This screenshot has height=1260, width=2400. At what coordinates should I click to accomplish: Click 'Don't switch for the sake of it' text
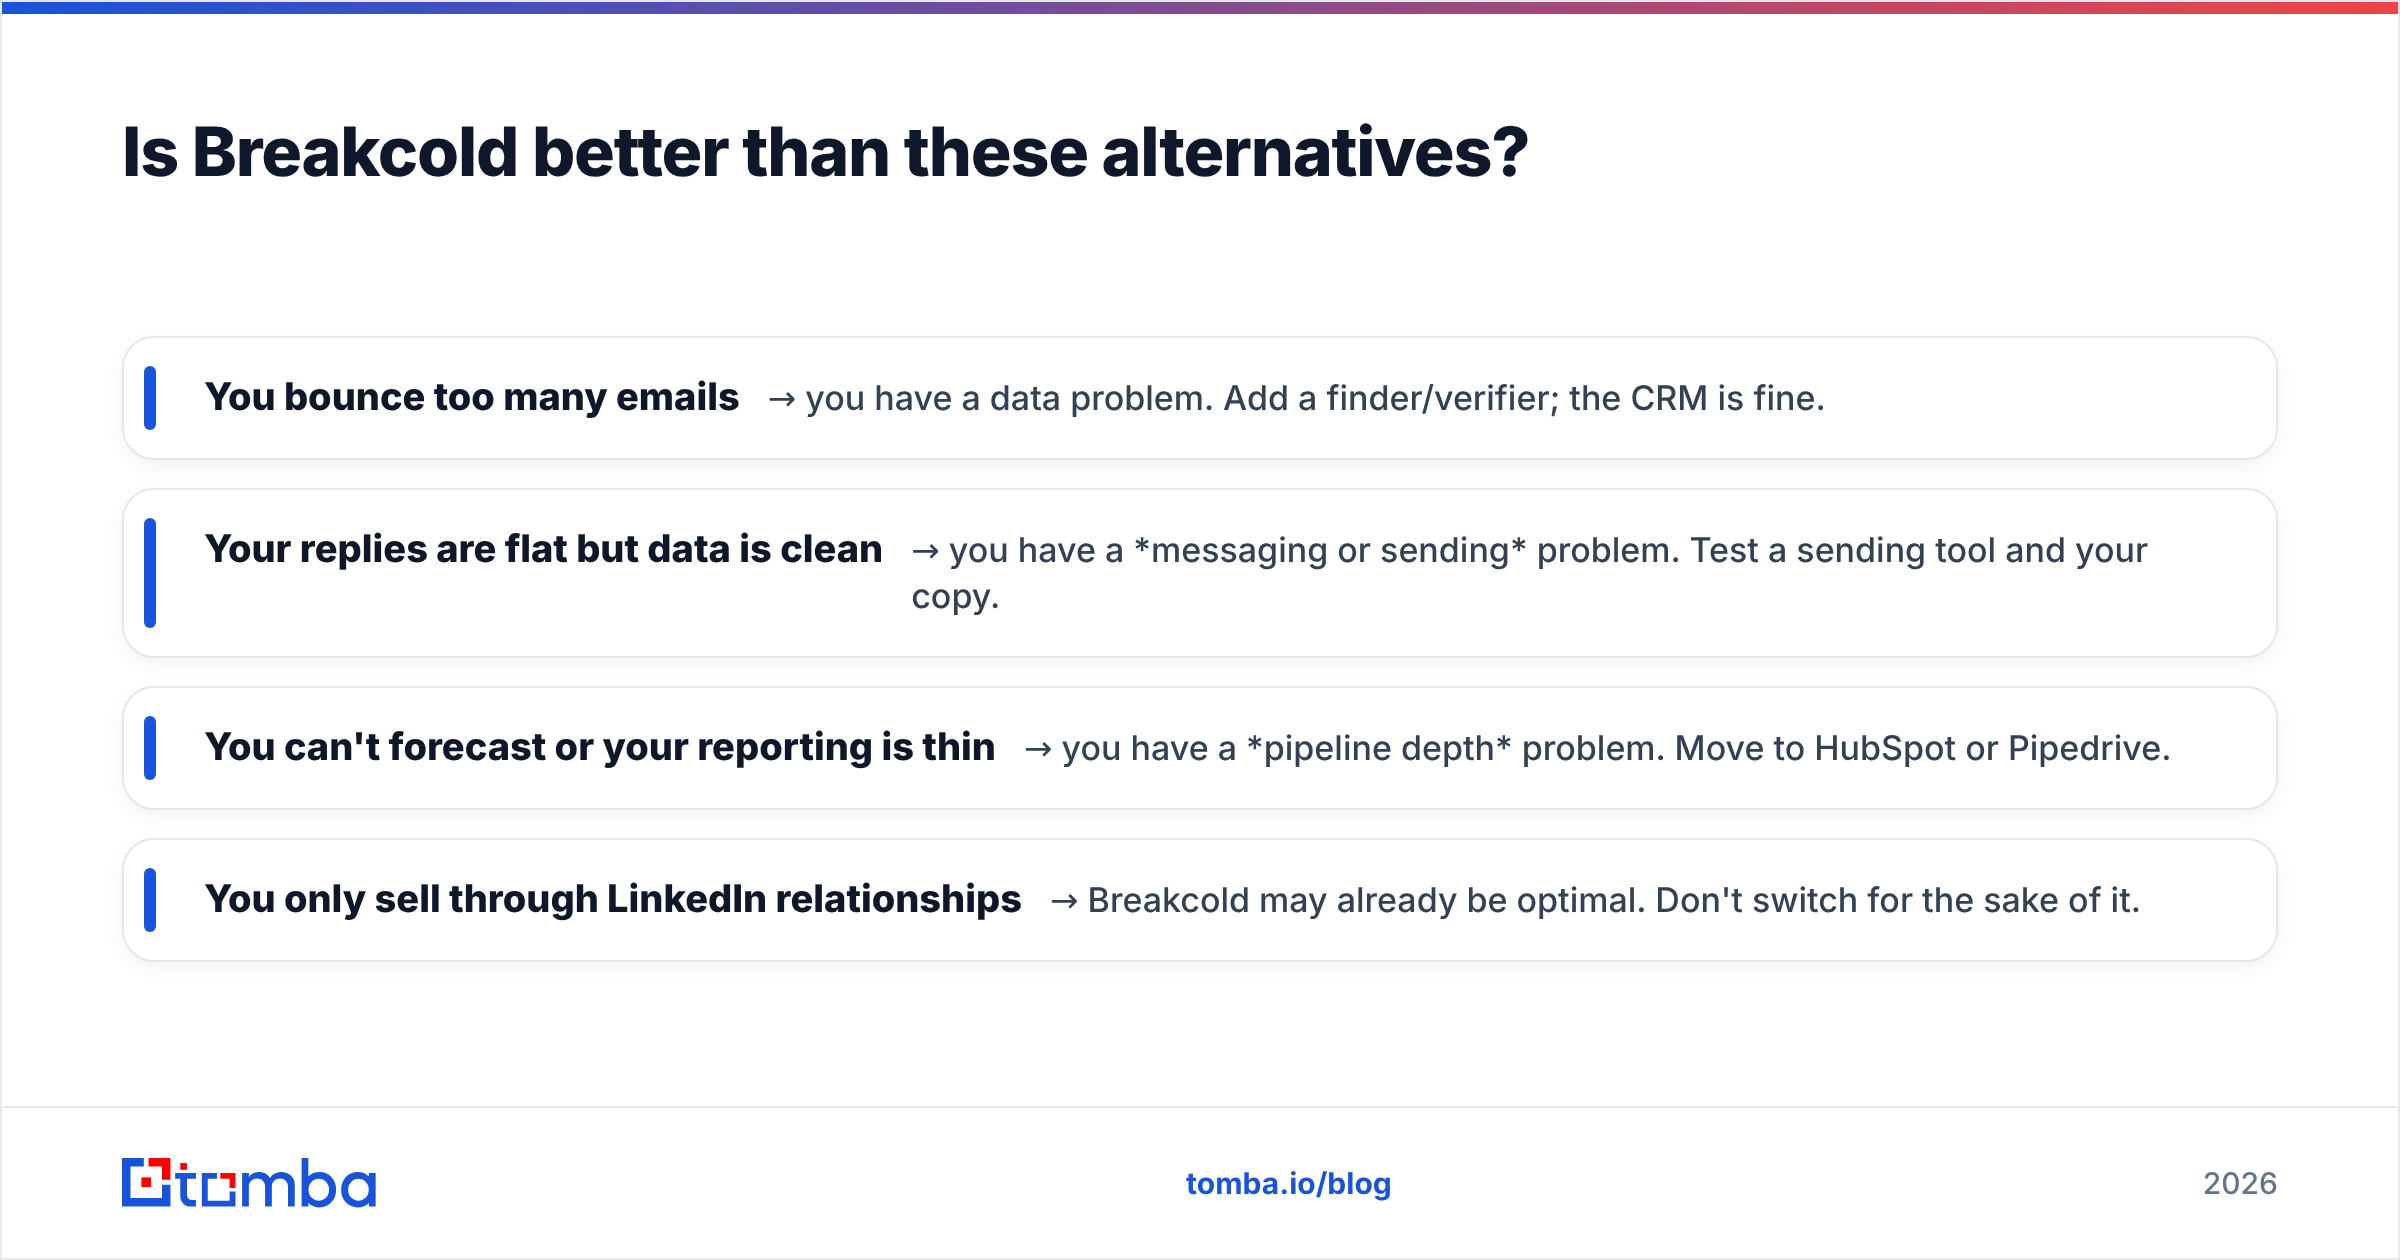(x=1898, y=900)
